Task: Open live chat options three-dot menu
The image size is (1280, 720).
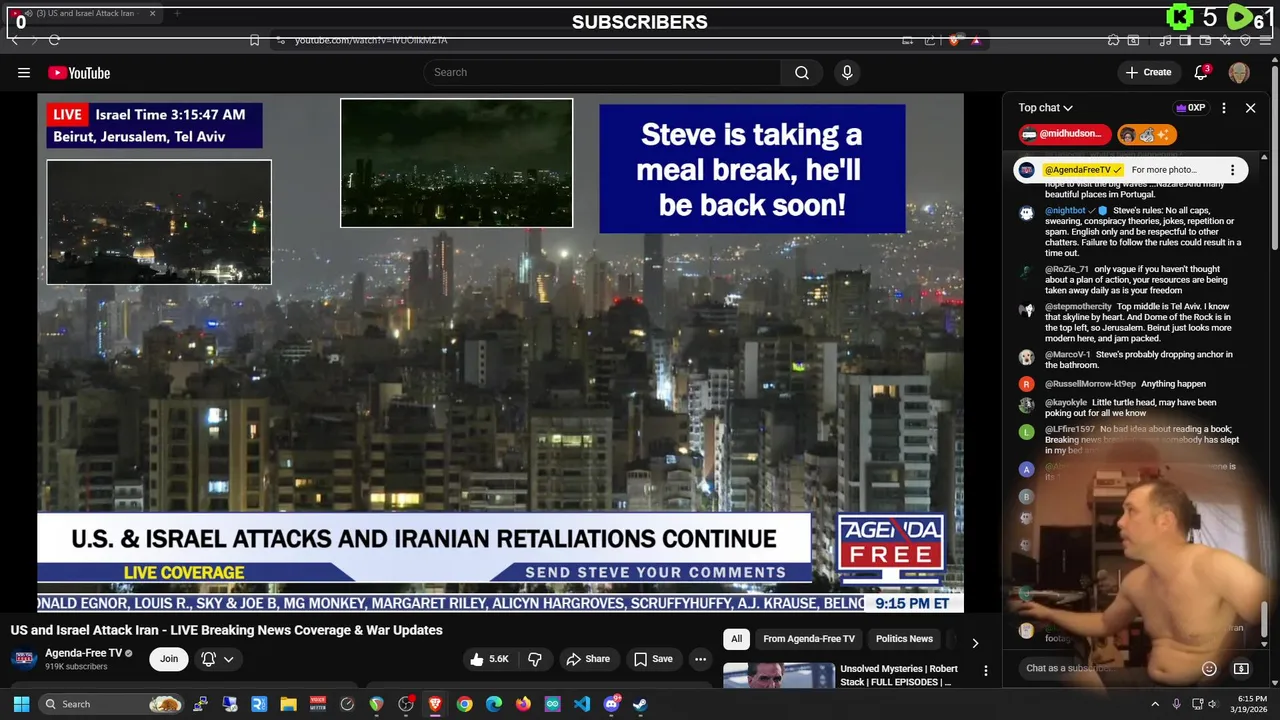Action: click(1224, 108)
